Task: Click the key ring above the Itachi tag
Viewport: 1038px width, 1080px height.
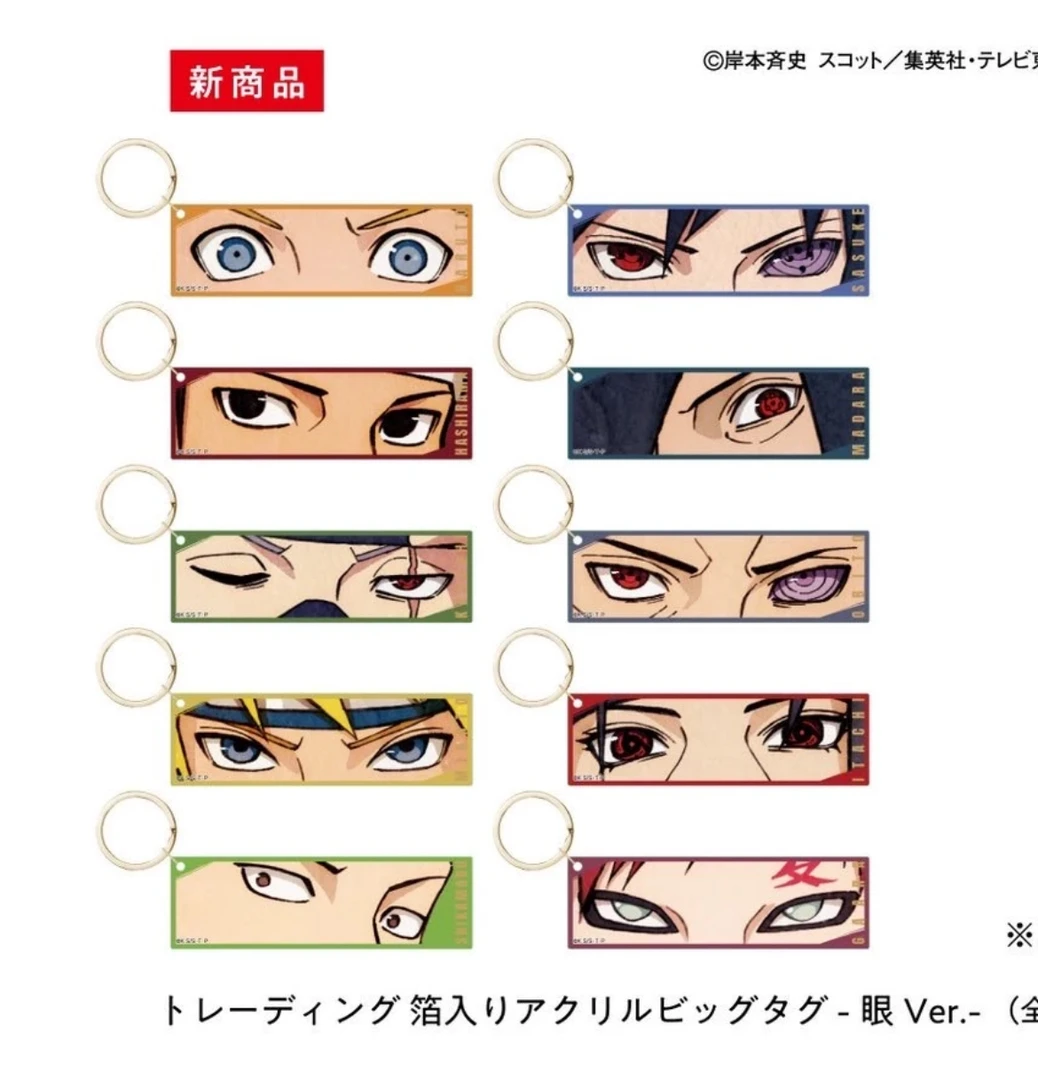Action: click(534, 667)
